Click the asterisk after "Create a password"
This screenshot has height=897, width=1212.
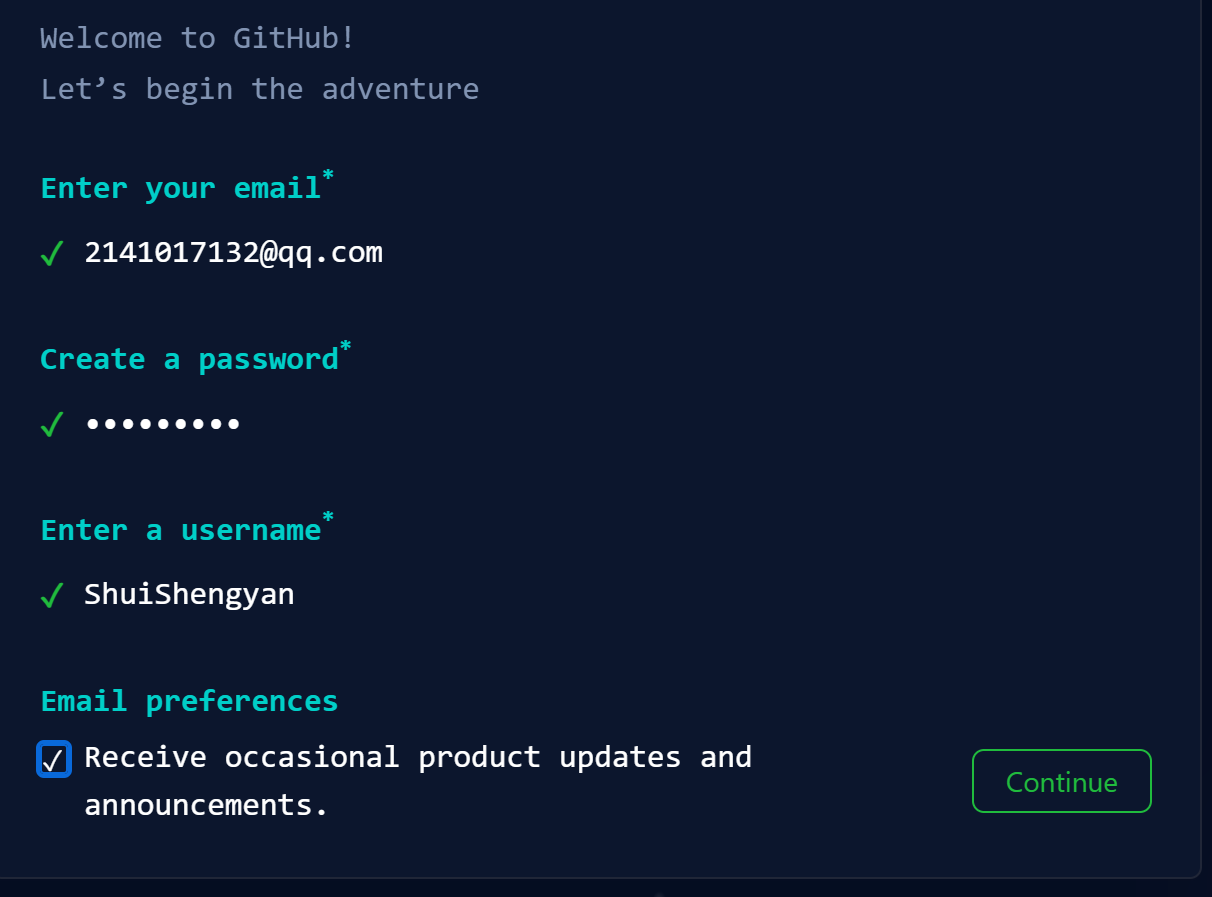[346, 348]
